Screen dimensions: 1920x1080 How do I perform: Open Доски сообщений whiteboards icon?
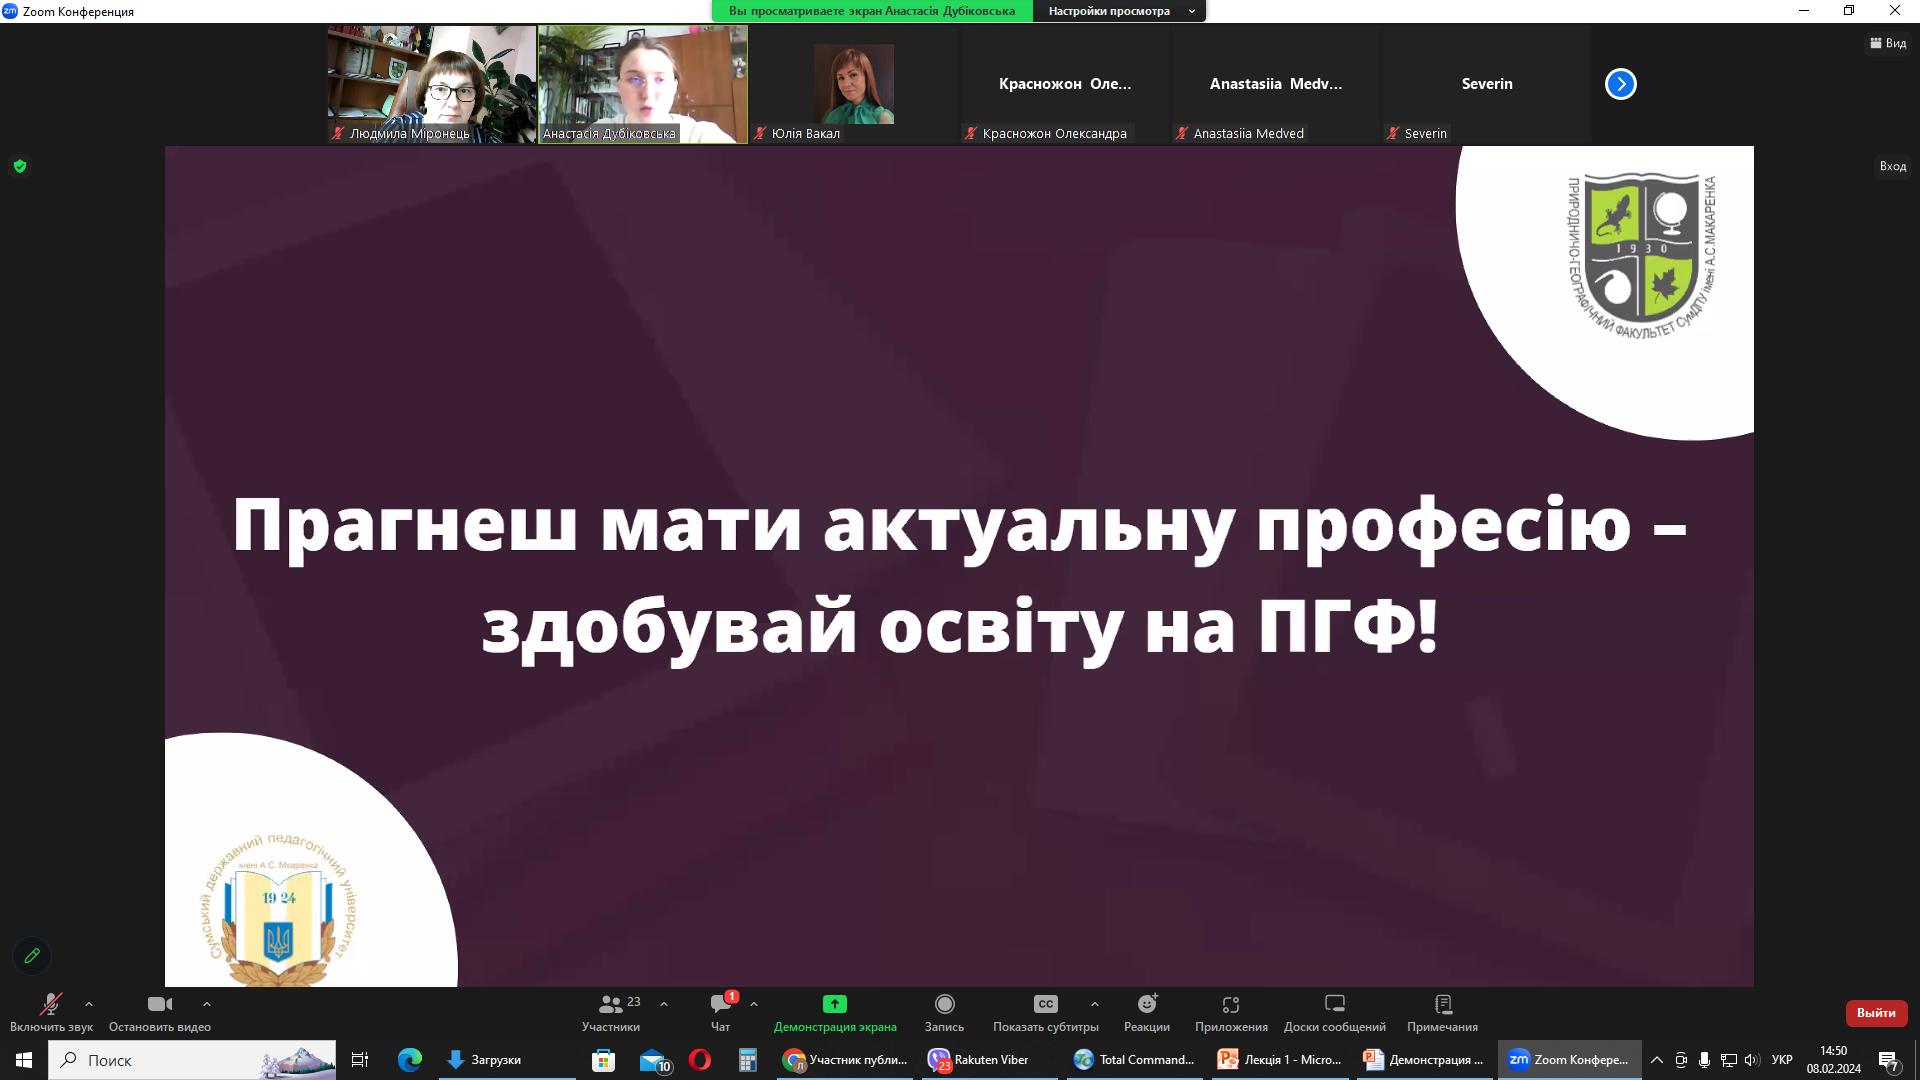[x=1334, y=1004]
